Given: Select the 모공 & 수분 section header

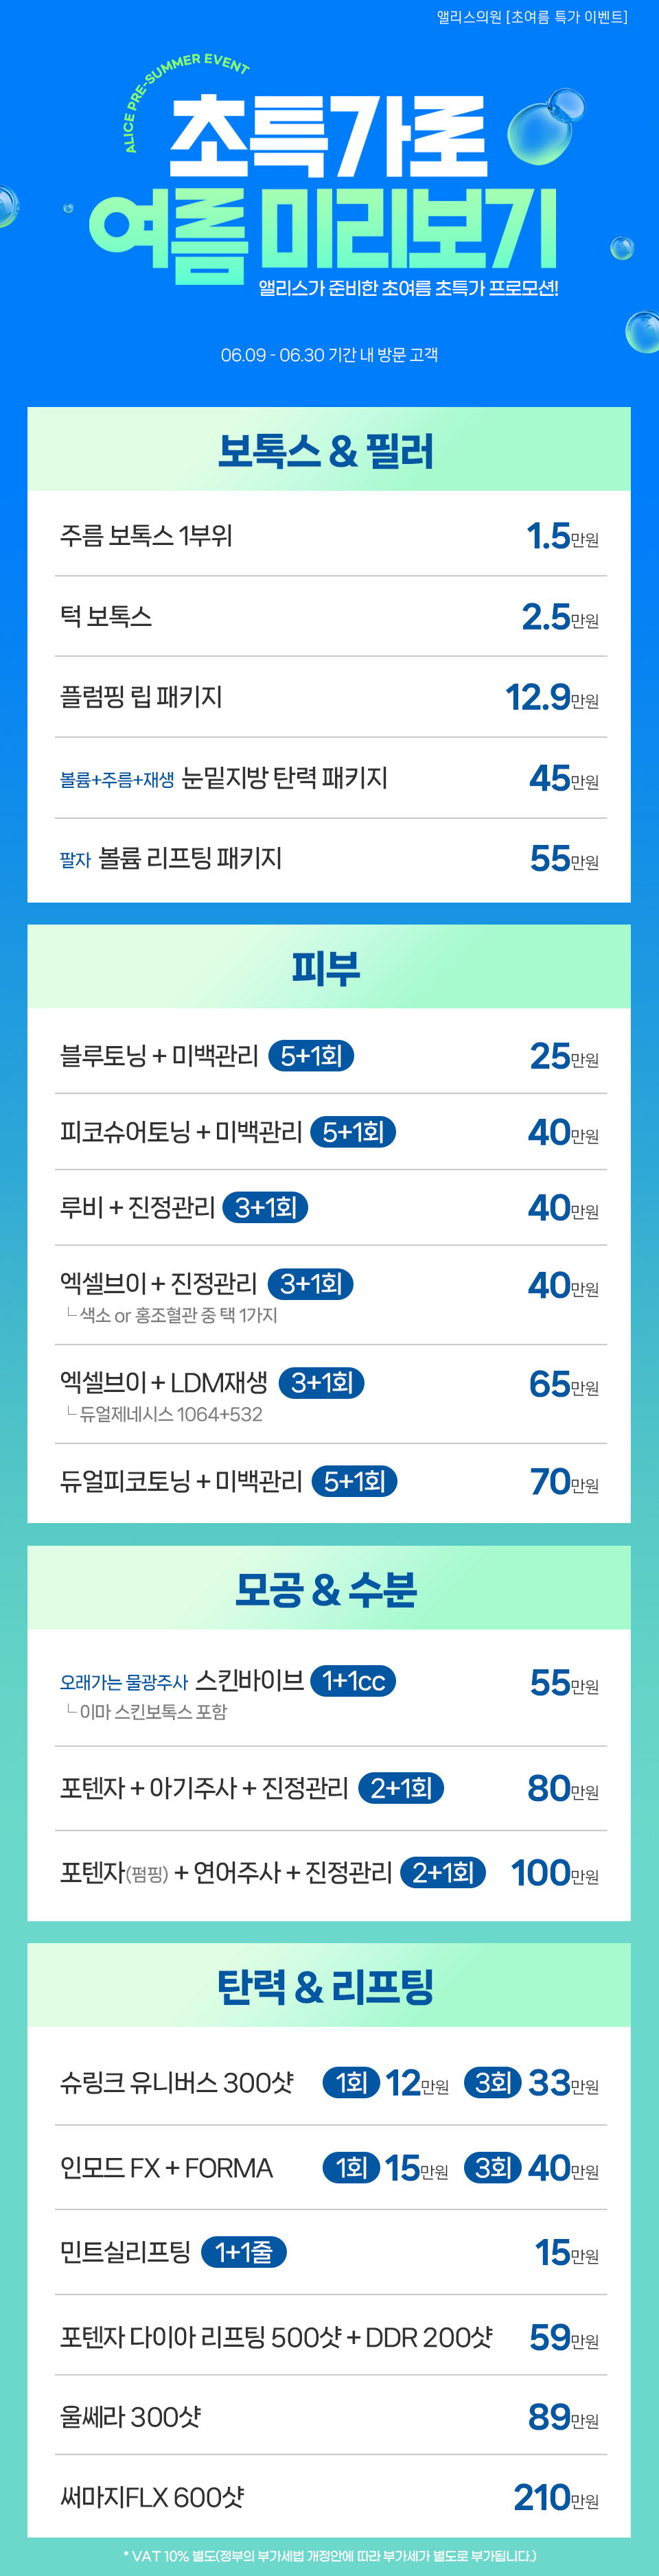Looking at the screenshot, I should click(x=329, y=1588).
